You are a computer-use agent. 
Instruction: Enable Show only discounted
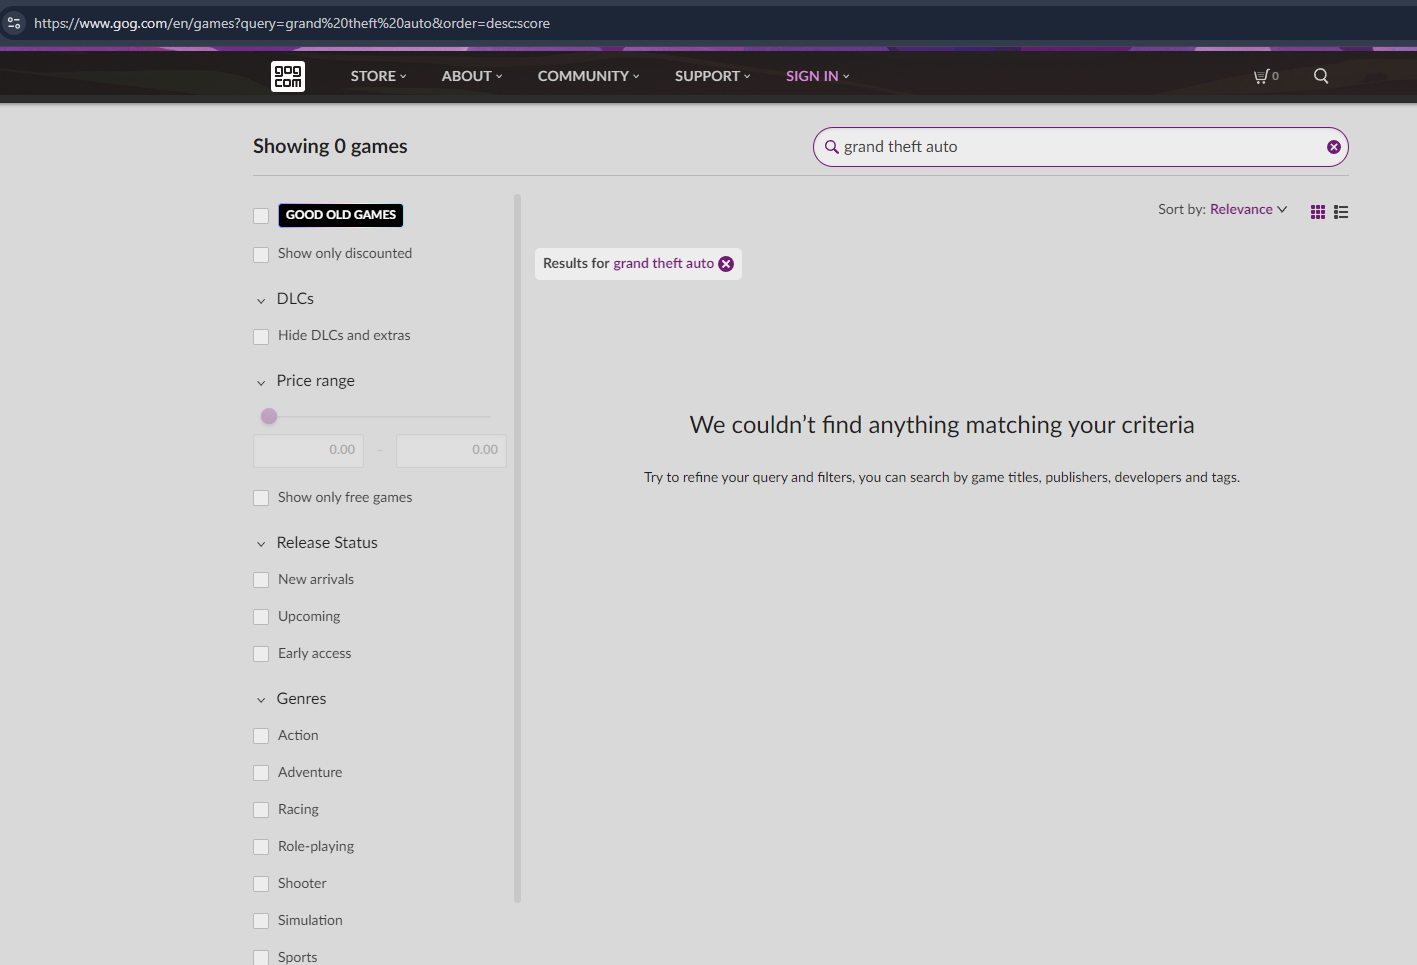tap(261, 255)
